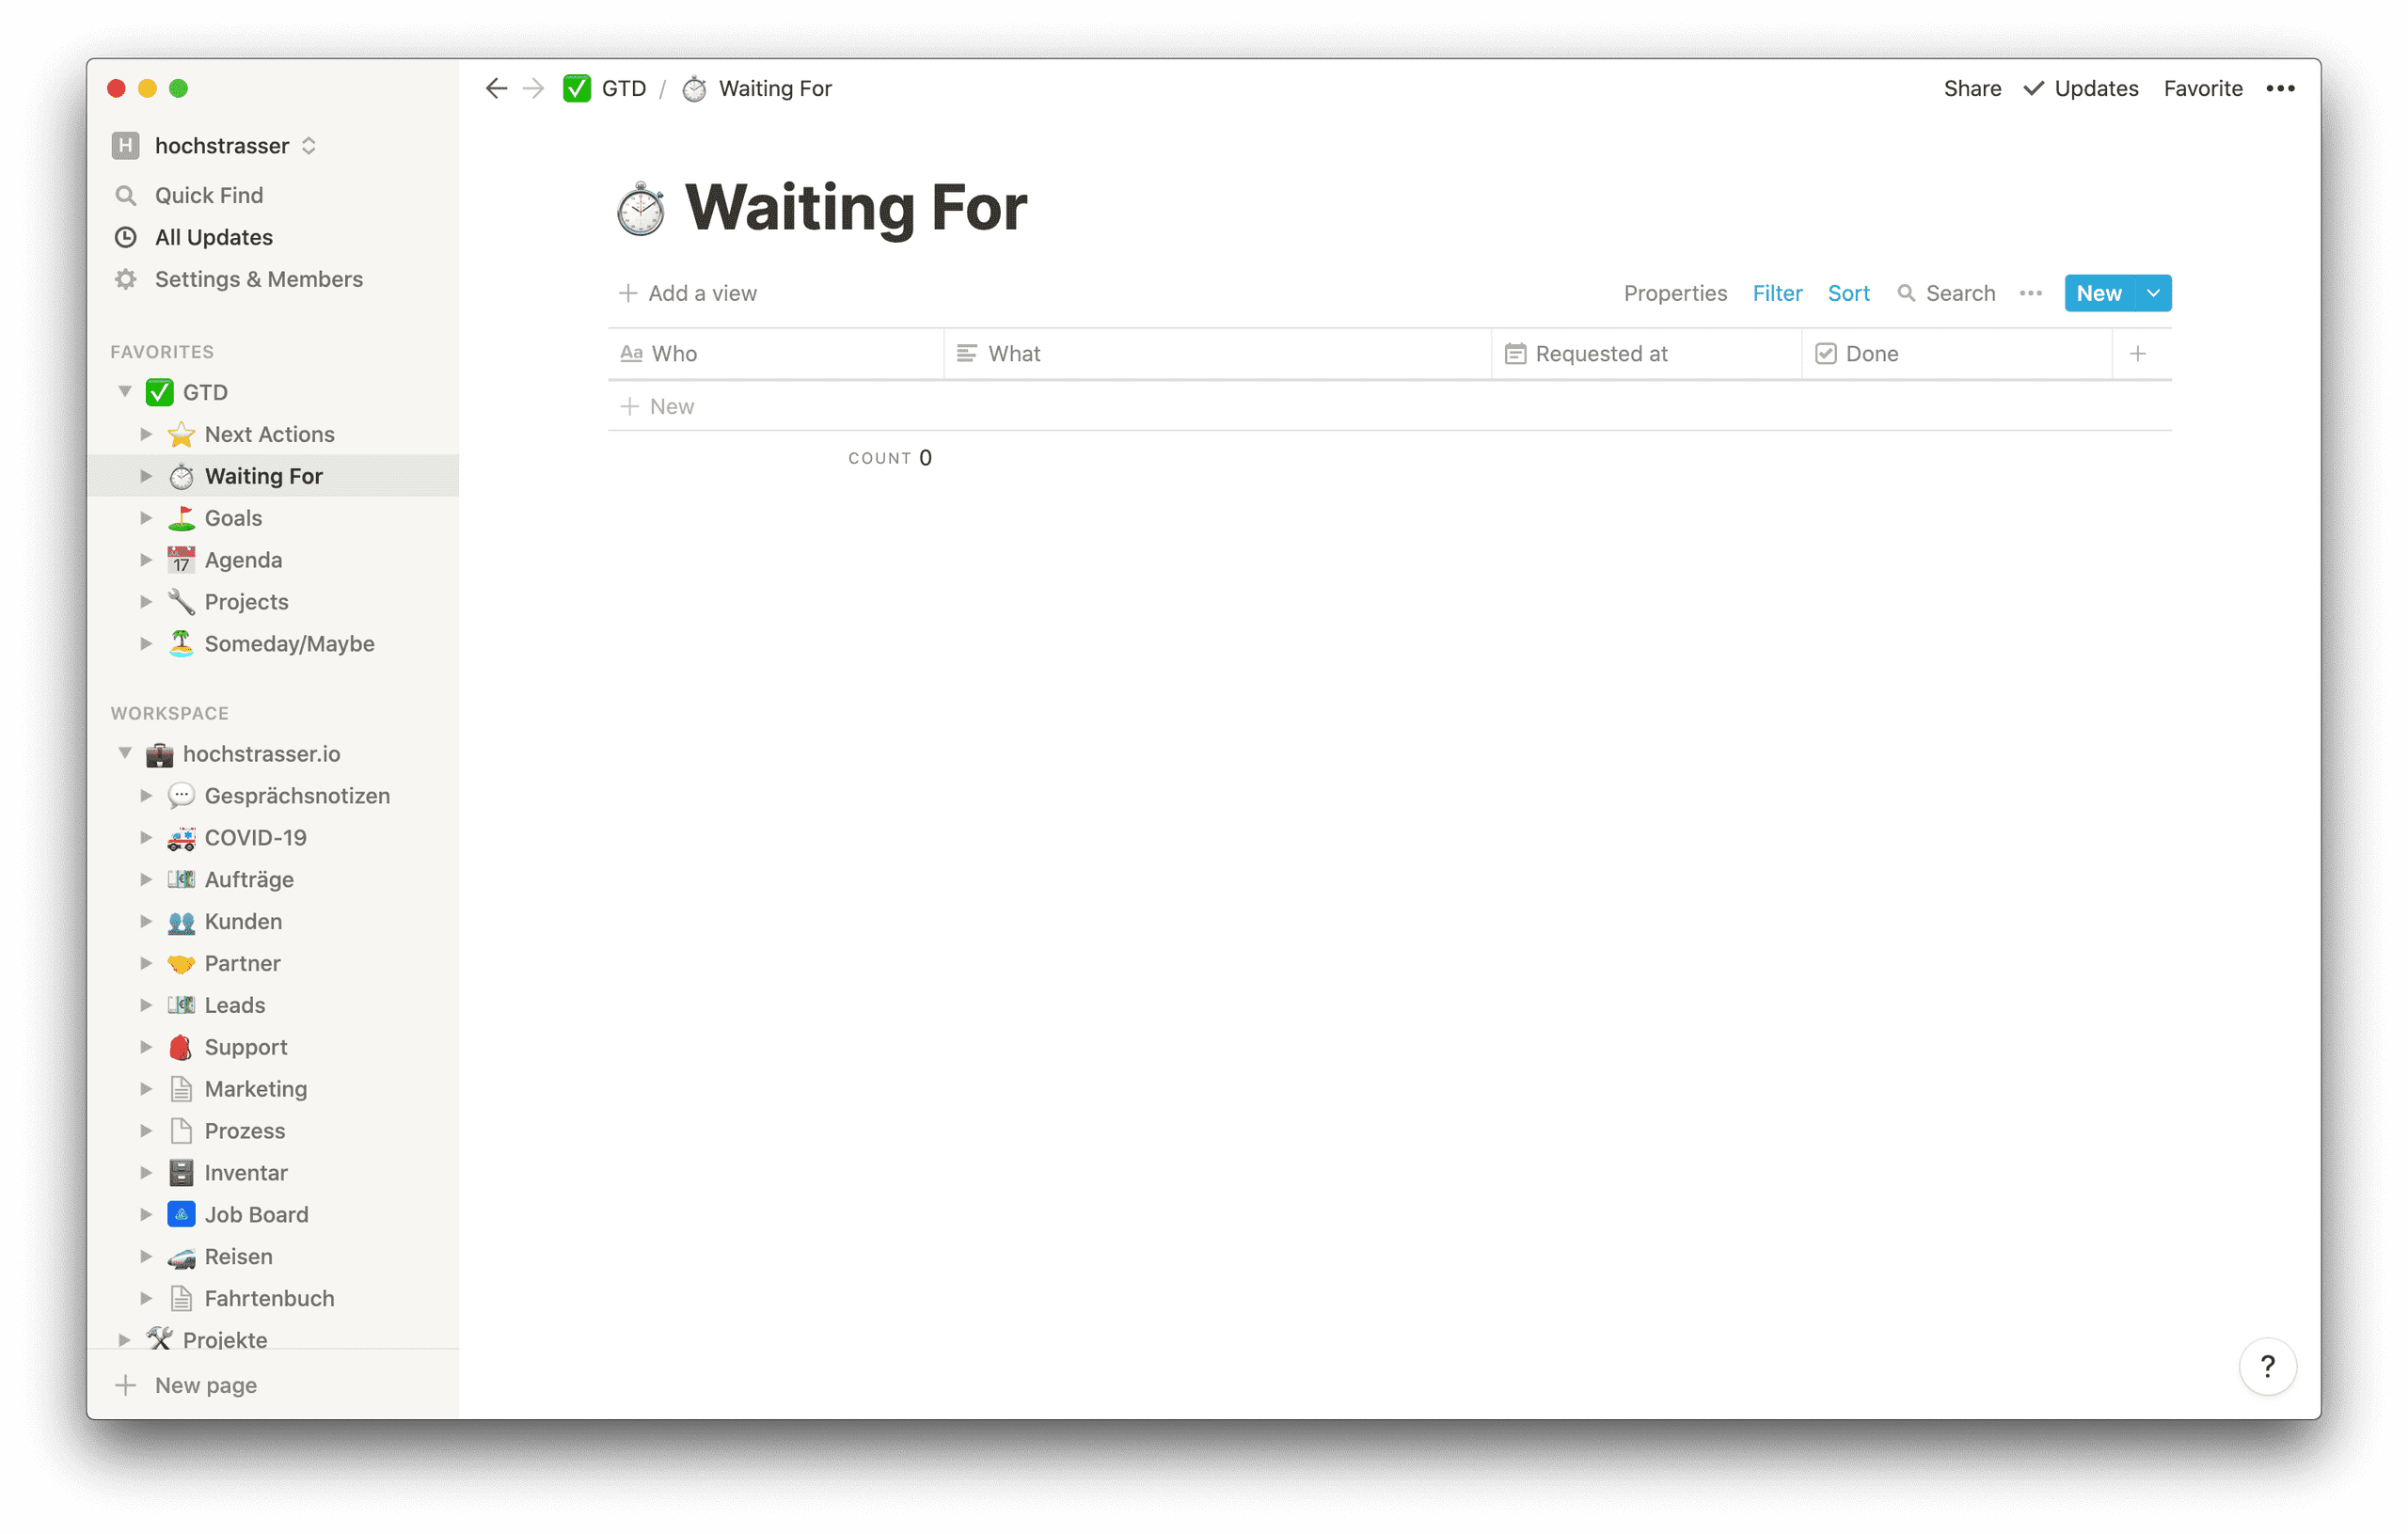Go back with the left arrow icon
Image resolution: width=2408 pixels, height=1534 pixels.
point(496,88)
